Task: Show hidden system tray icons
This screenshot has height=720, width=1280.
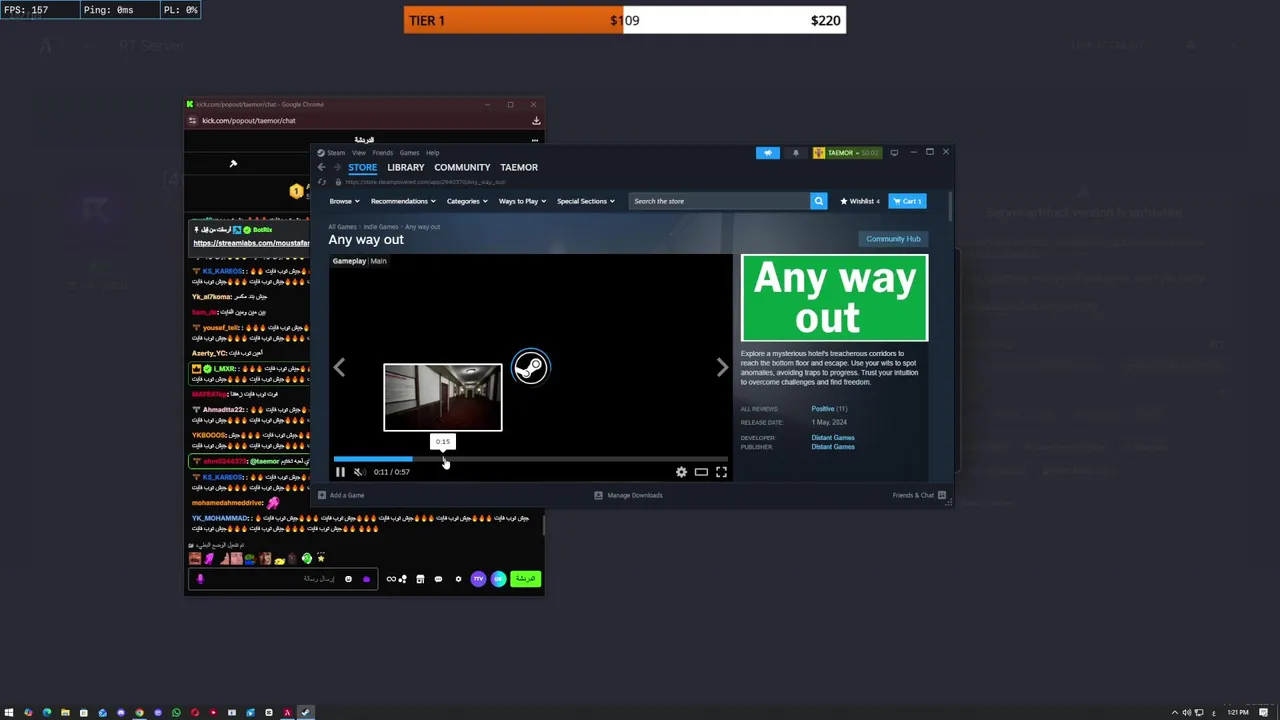Action: [x=1175, y=712]
